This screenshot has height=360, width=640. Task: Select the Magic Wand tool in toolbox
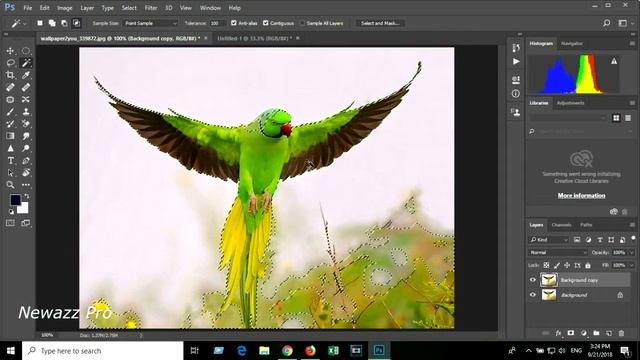click(x=26, y=63)
